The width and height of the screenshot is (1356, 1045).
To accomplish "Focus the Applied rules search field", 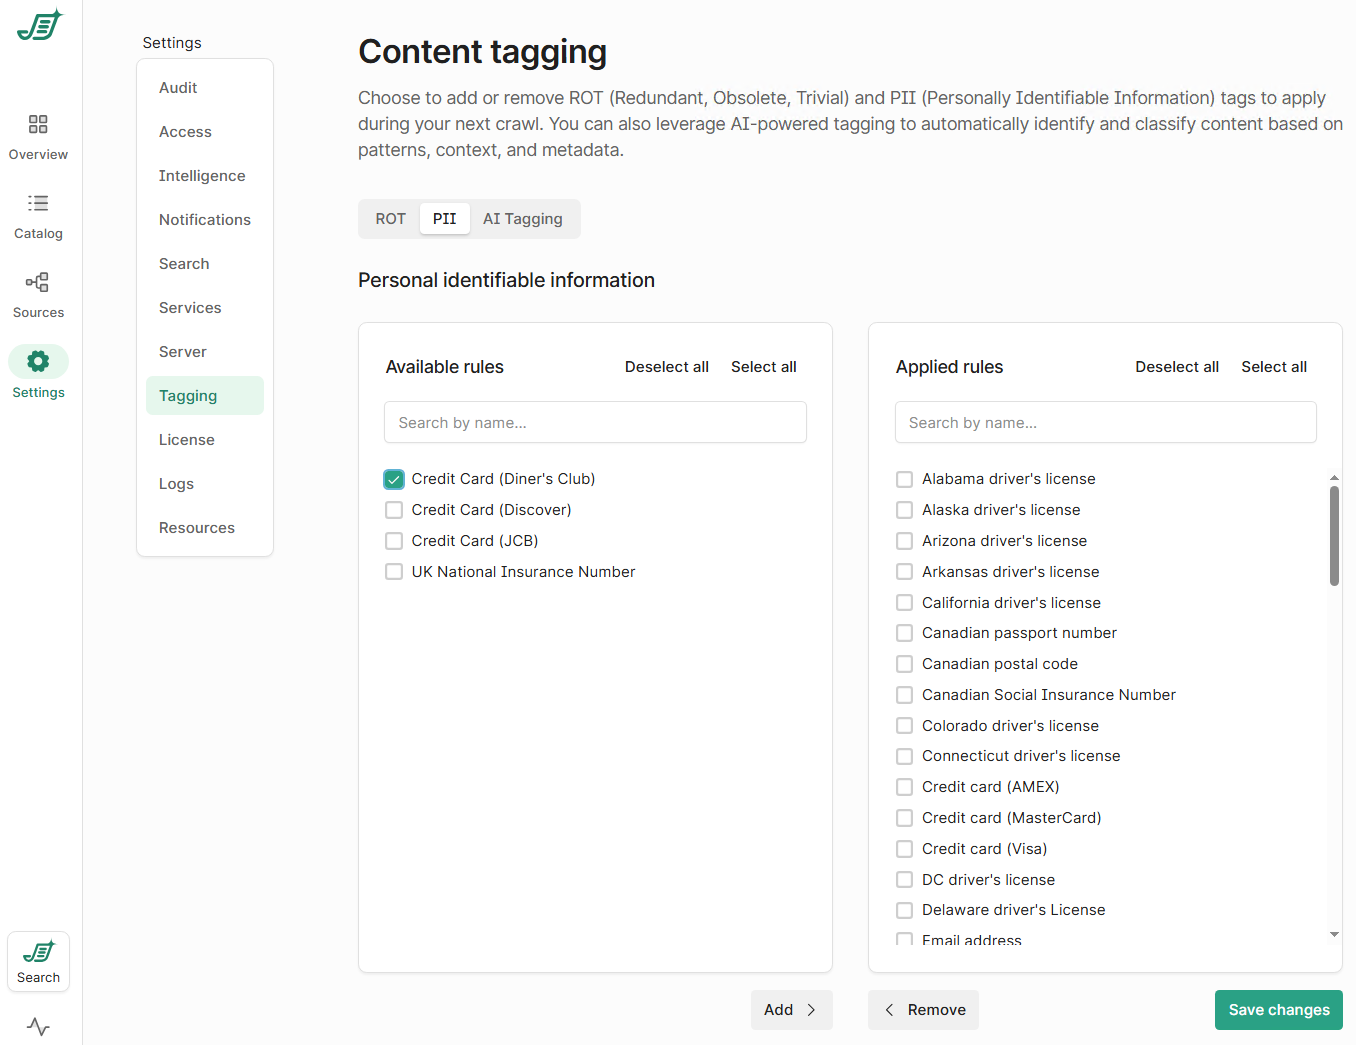I will [x=1105, y=423].
